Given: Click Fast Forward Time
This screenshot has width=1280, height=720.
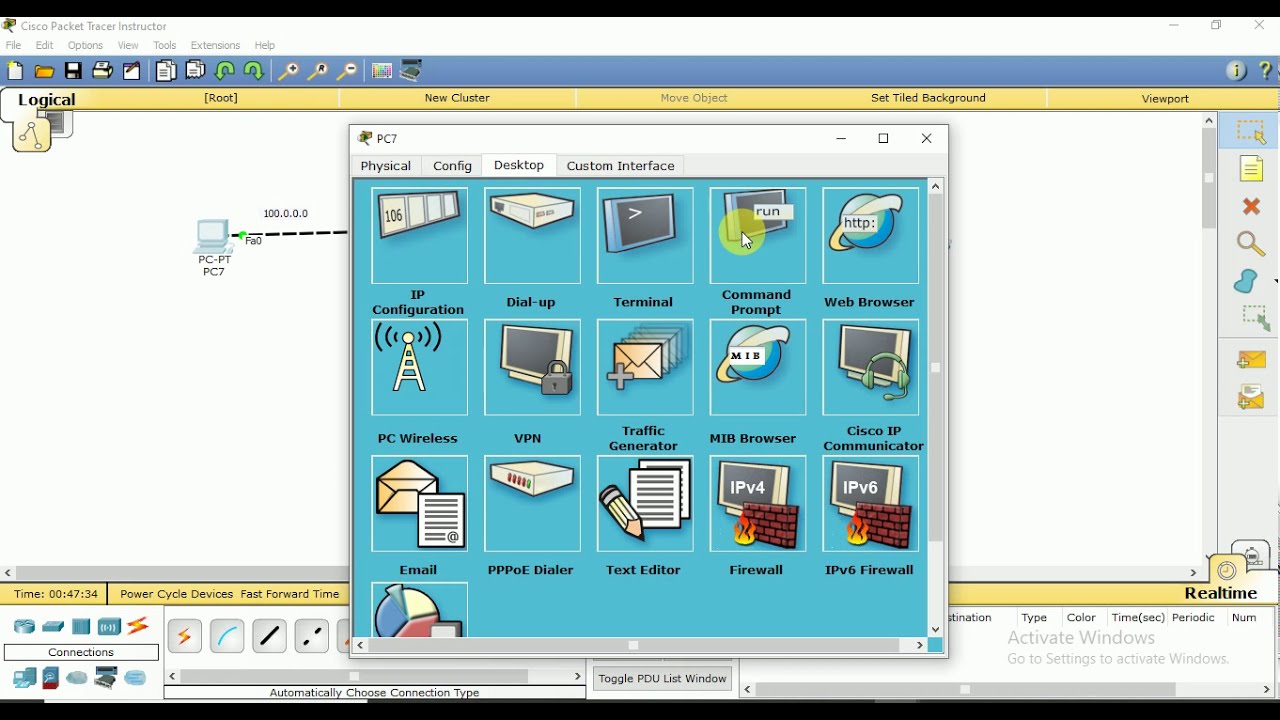Looking at the screenshot, I should point(291,595).
